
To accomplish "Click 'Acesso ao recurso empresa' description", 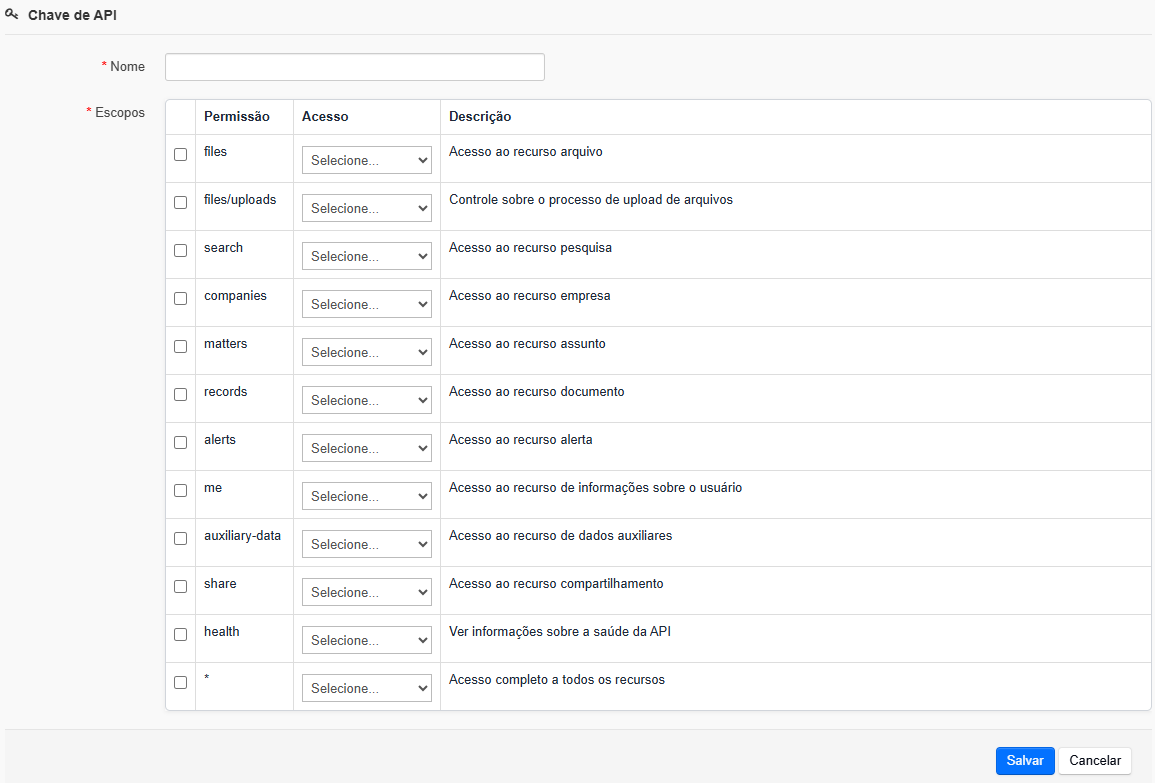I will tap(530, 295).
